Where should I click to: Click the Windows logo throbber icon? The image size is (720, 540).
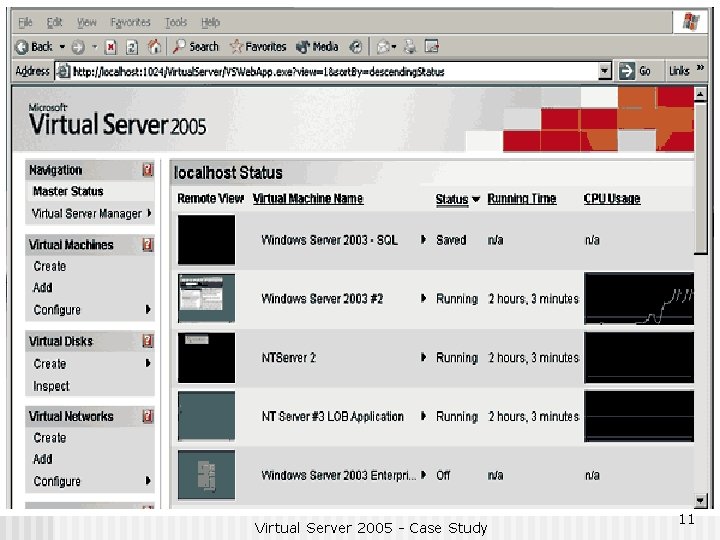(691, 22)
